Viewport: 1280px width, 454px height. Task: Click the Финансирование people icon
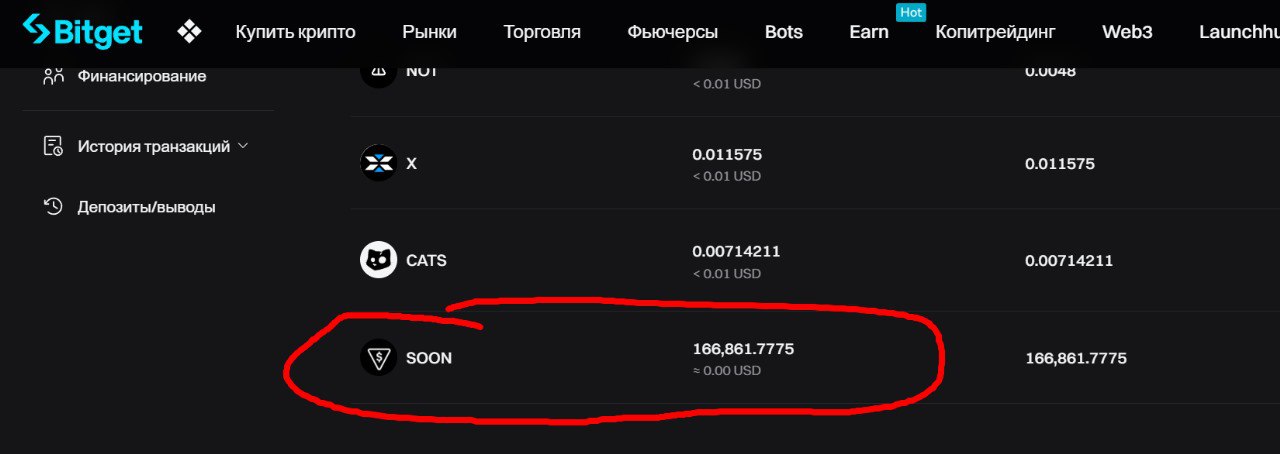(x=54, y=75)
